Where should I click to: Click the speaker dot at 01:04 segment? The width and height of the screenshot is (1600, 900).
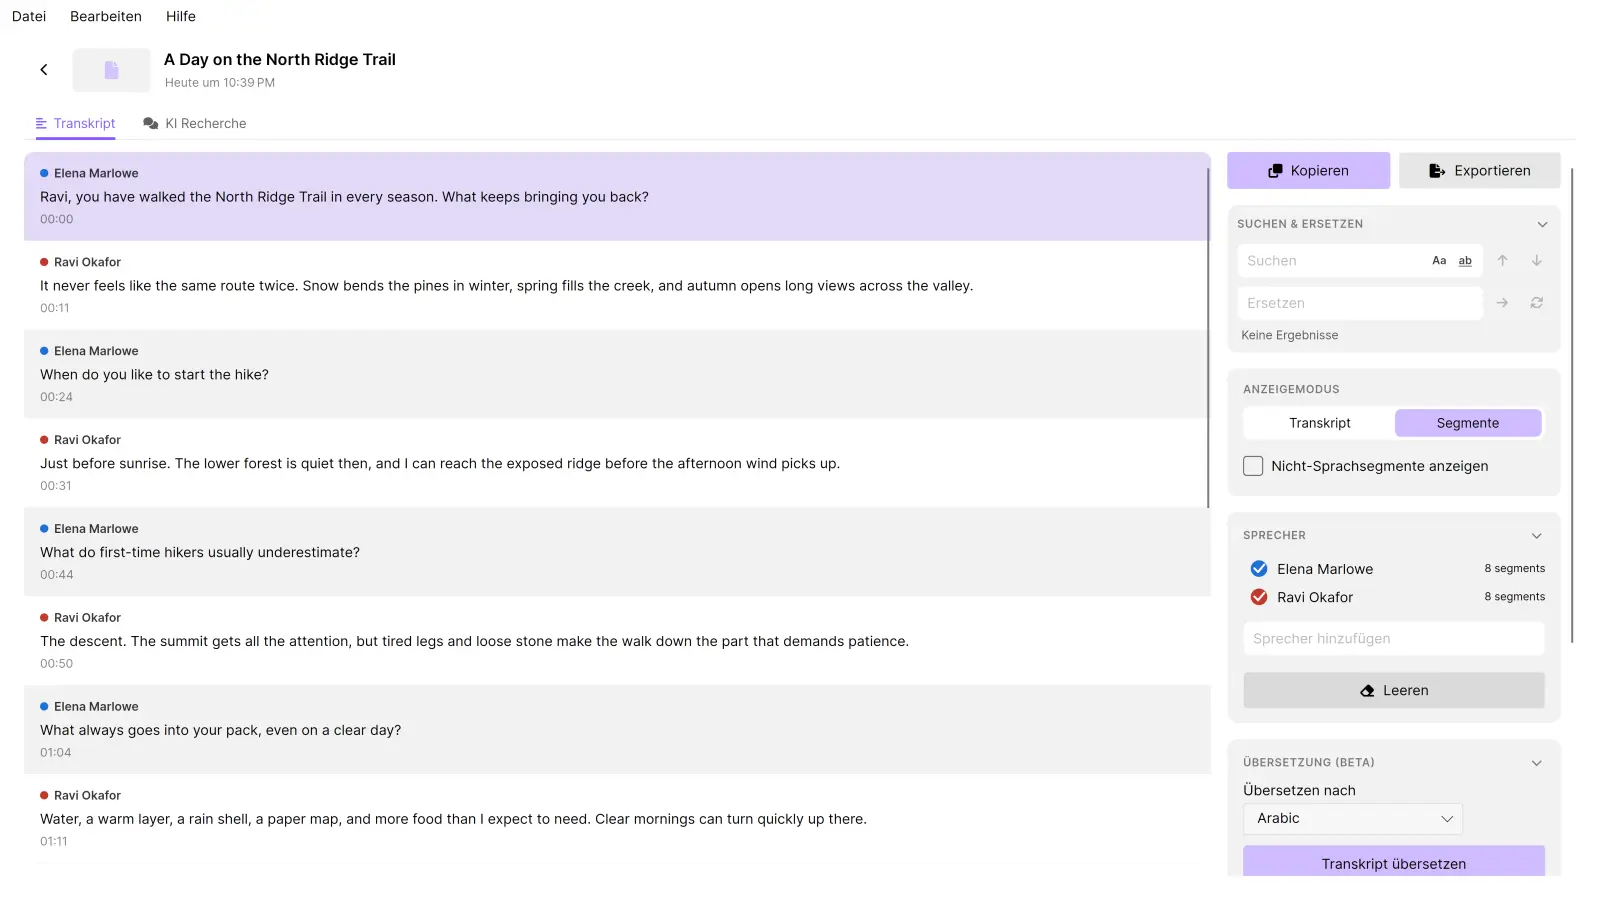coord(44,707)
